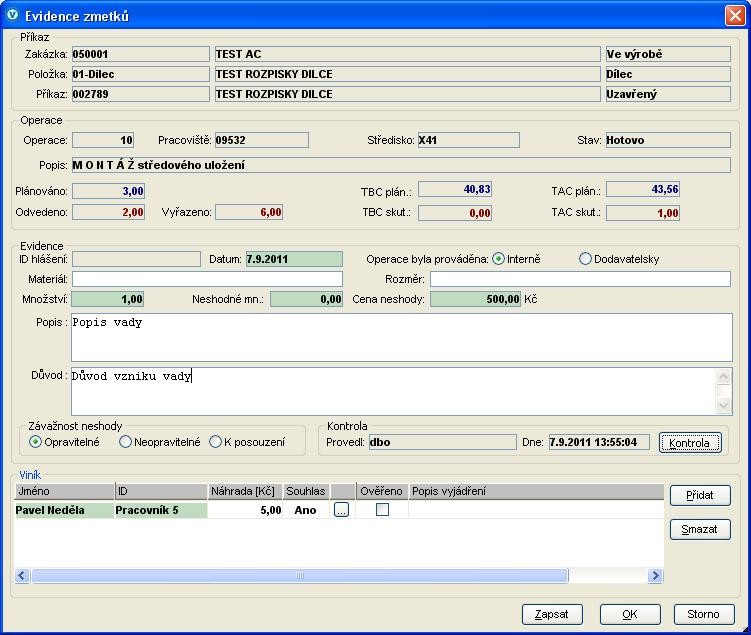
Task: Click the Ano Souhlas cell
Action: [x=306, y=510]
